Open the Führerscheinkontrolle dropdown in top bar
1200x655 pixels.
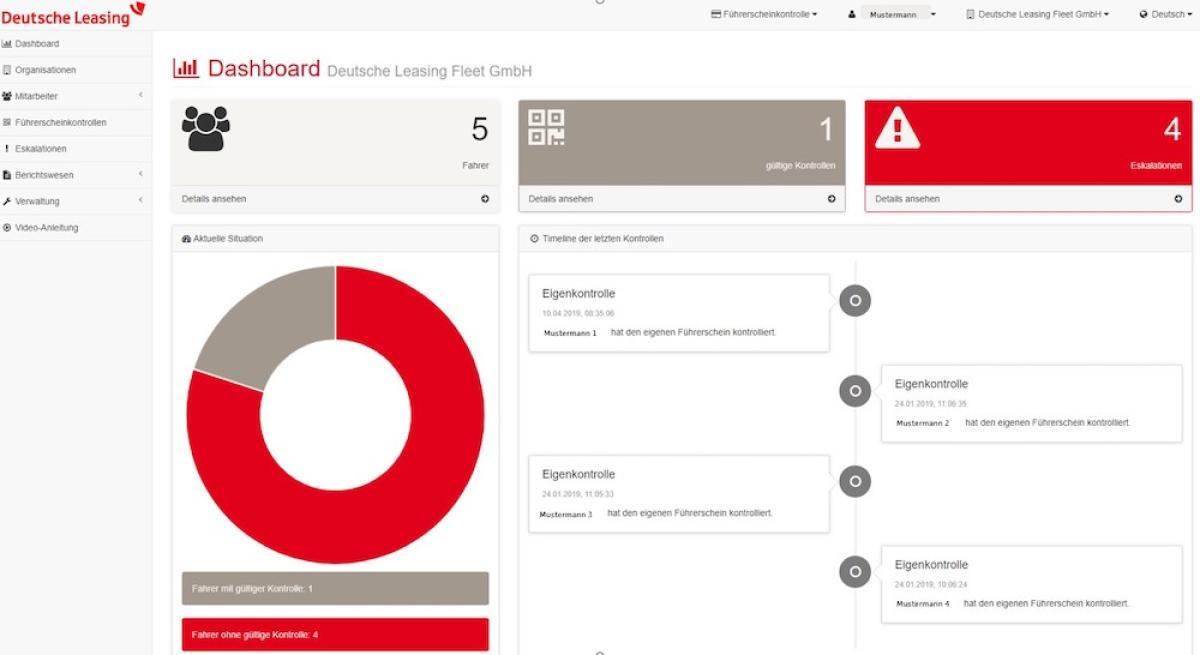point(764,15)
